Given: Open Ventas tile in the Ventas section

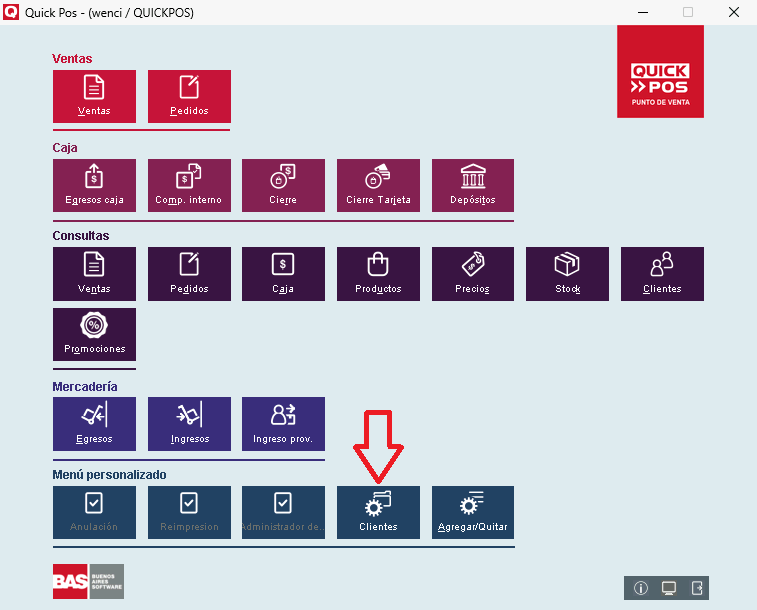Looking at the screenshot, I should 94,96.
